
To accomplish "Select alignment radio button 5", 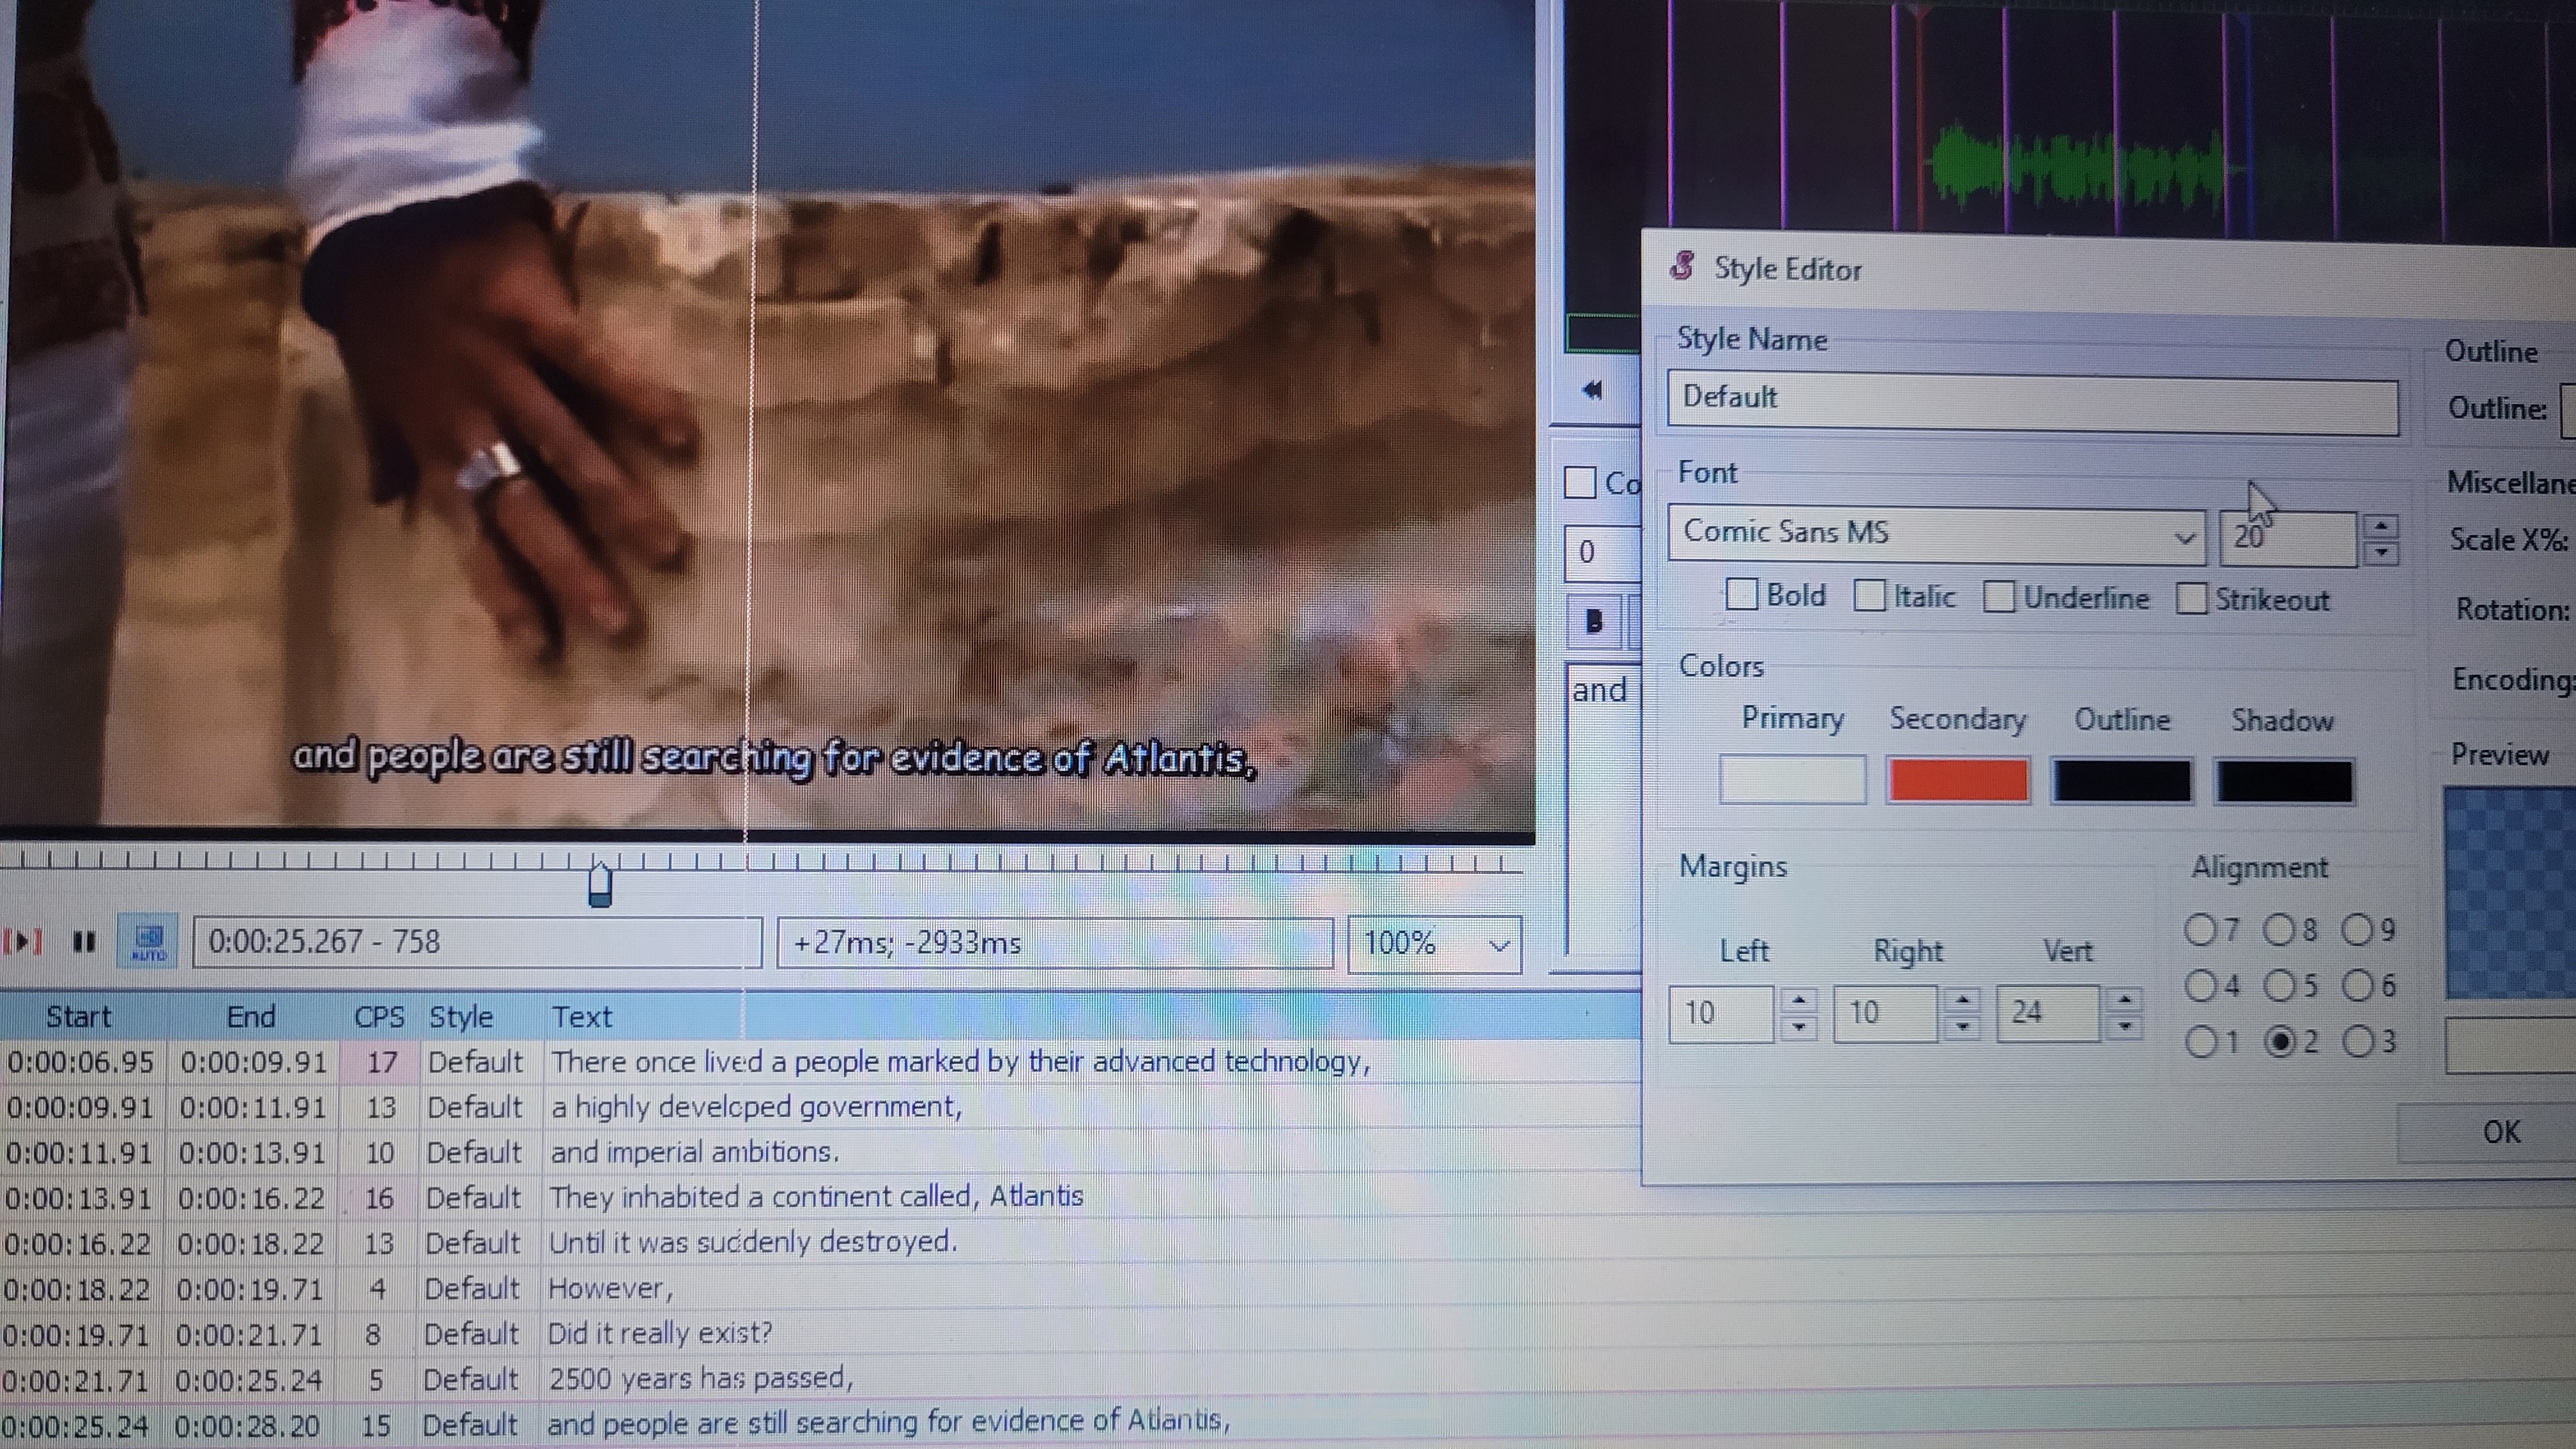I will click(x=2280, y=986).
